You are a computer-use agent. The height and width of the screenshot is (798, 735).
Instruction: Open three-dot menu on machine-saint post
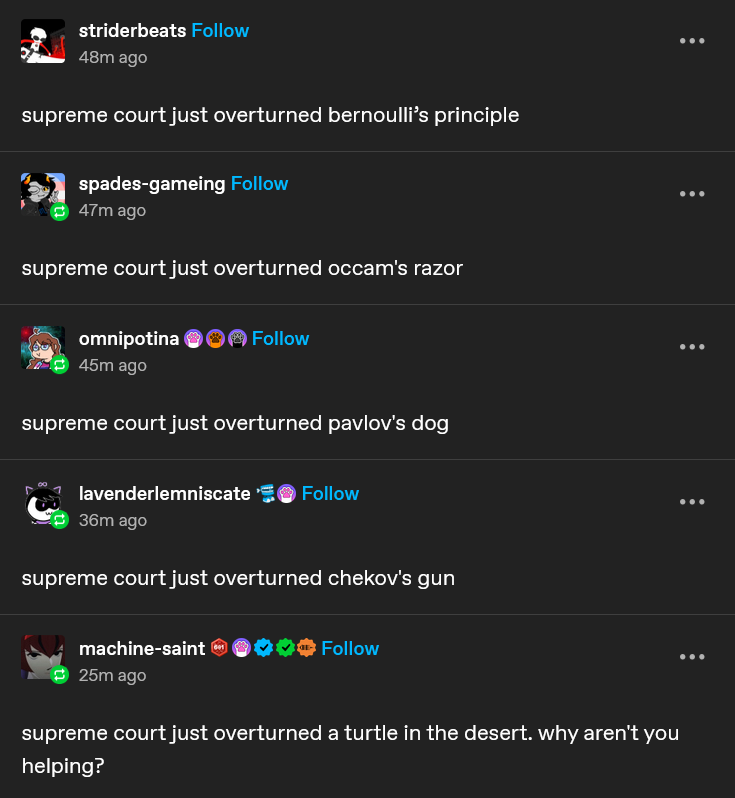(692, 657)
